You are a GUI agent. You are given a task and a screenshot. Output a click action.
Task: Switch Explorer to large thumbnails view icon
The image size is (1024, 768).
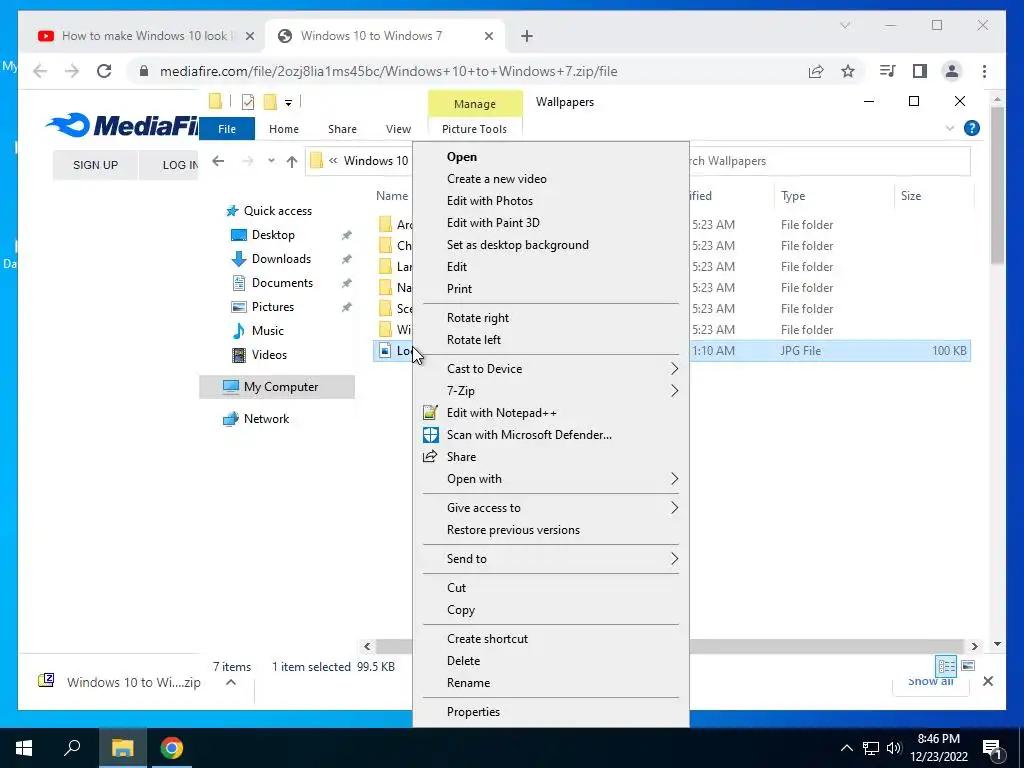pos(968,666)
